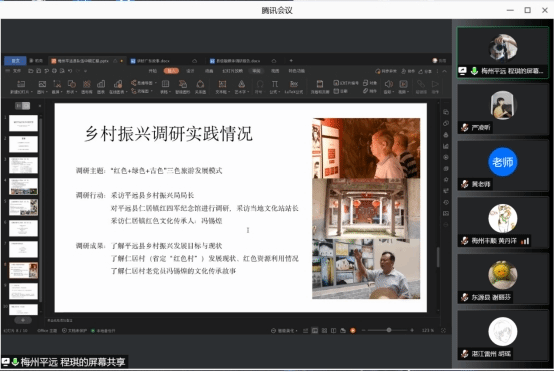The image size is (554, 372).
Task: Add a slide with the plus below thumbnails
Action: coord(23,320)
